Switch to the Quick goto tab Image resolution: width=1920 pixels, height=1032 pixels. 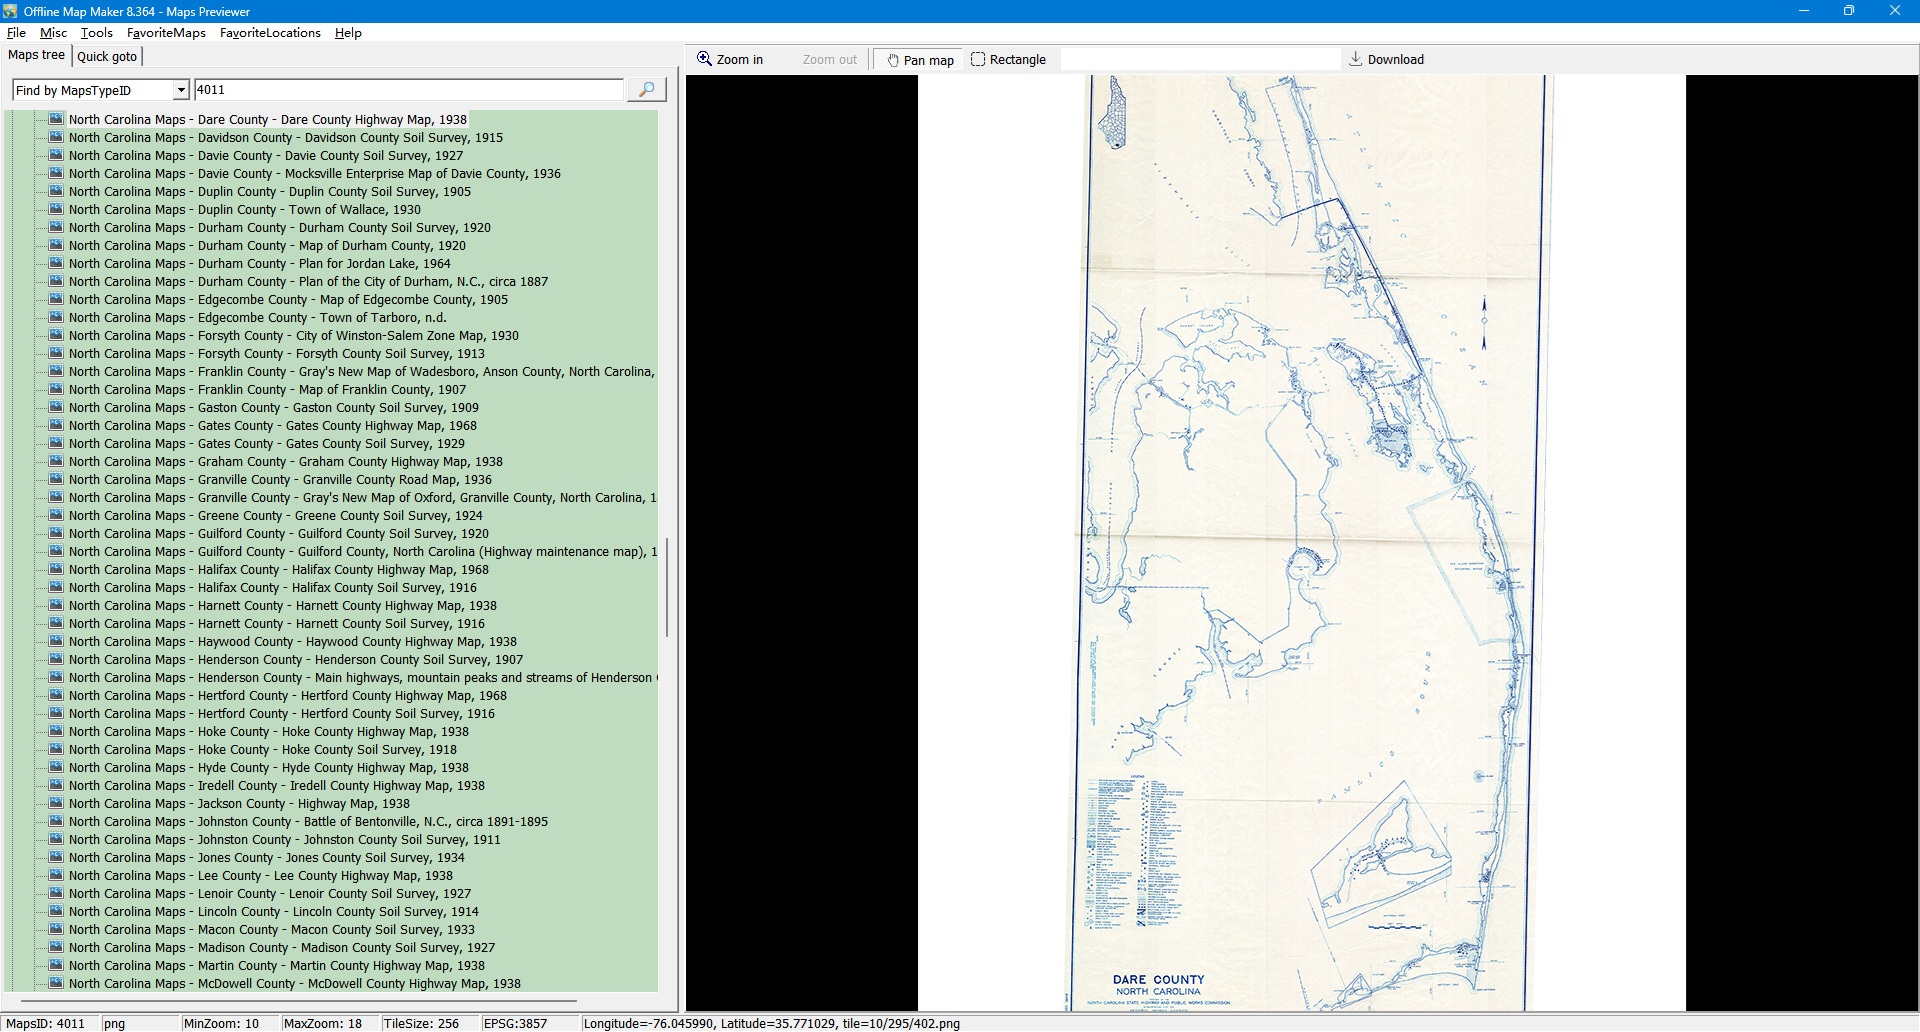107,57
